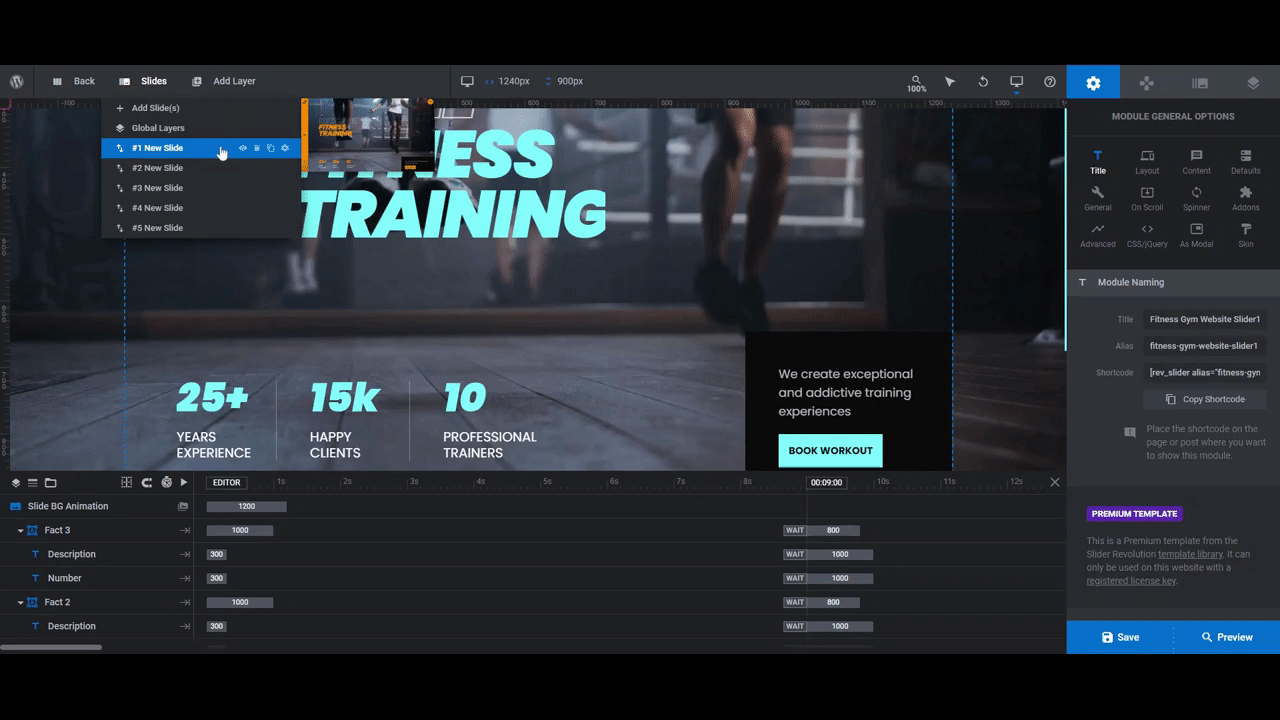Open the On Scroll settings section
The image size is (1280, 720).
pos(1147,199)
